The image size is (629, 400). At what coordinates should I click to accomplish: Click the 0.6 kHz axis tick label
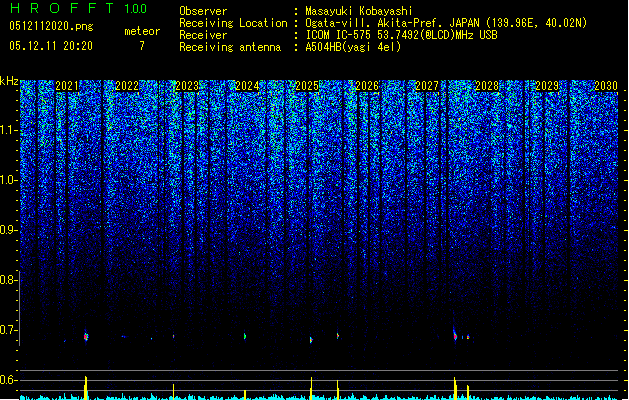[9, 380]
